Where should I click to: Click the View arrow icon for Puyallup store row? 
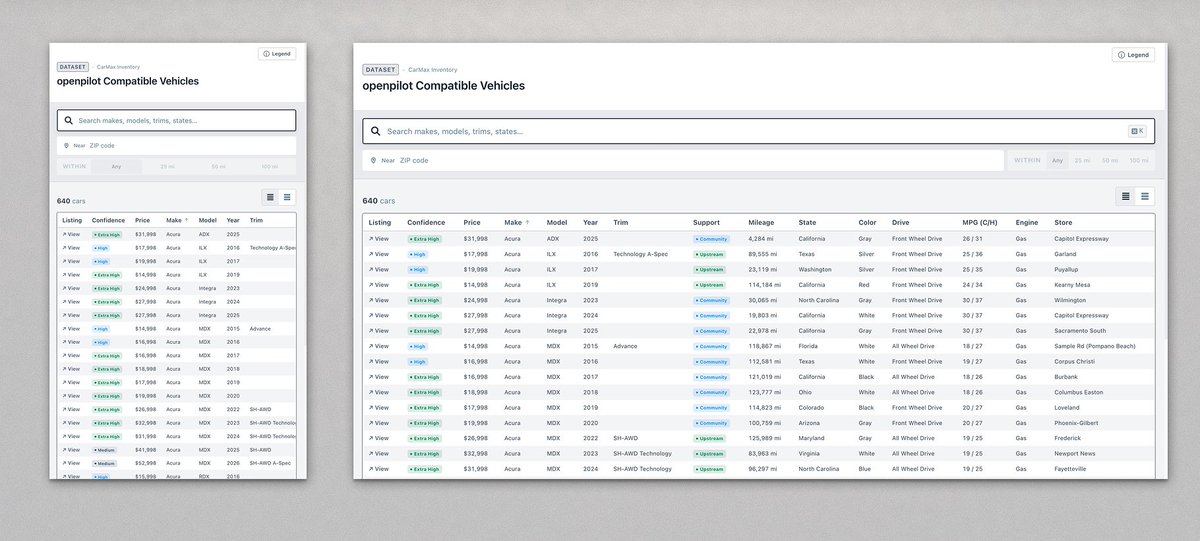point(371,269)
